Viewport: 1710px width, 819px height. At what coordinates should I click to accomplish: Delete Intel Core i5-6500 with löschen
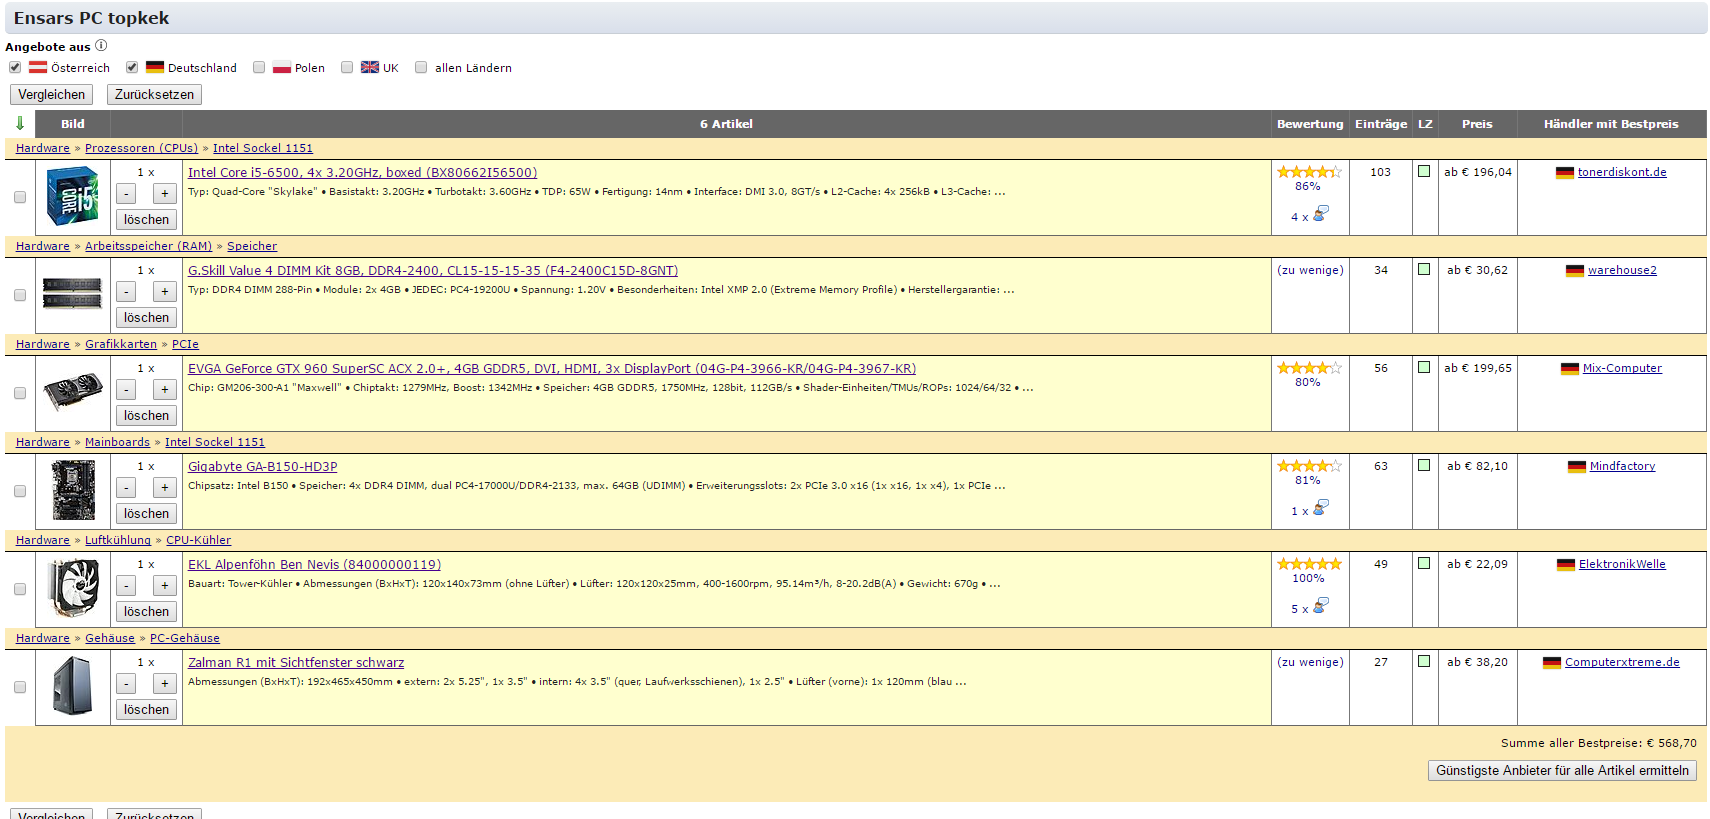point(146,219)
